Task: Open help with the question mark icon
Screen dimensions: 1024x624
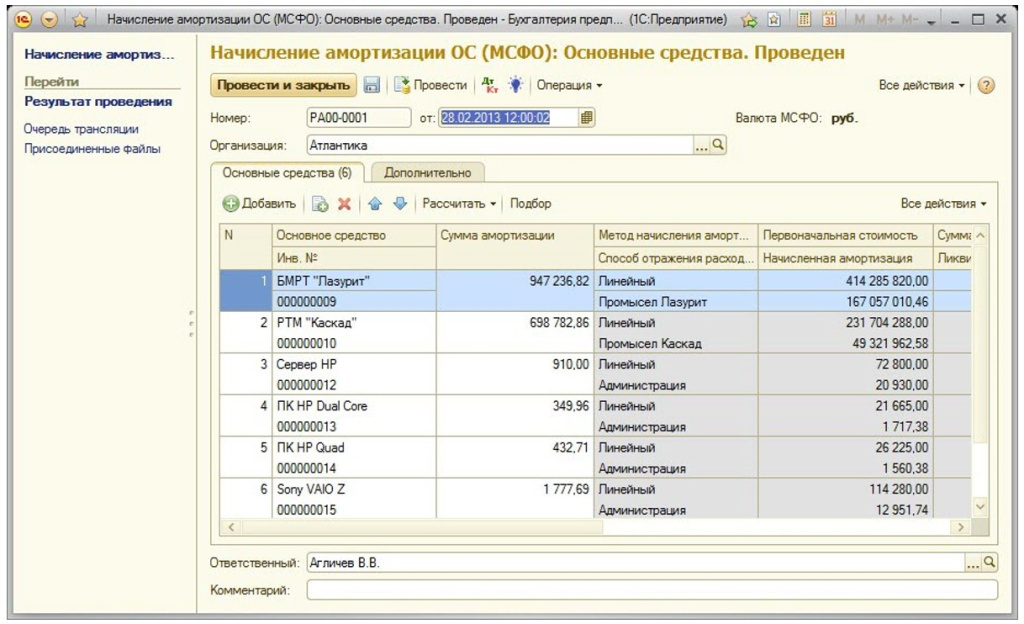Action: pos(986,86)
